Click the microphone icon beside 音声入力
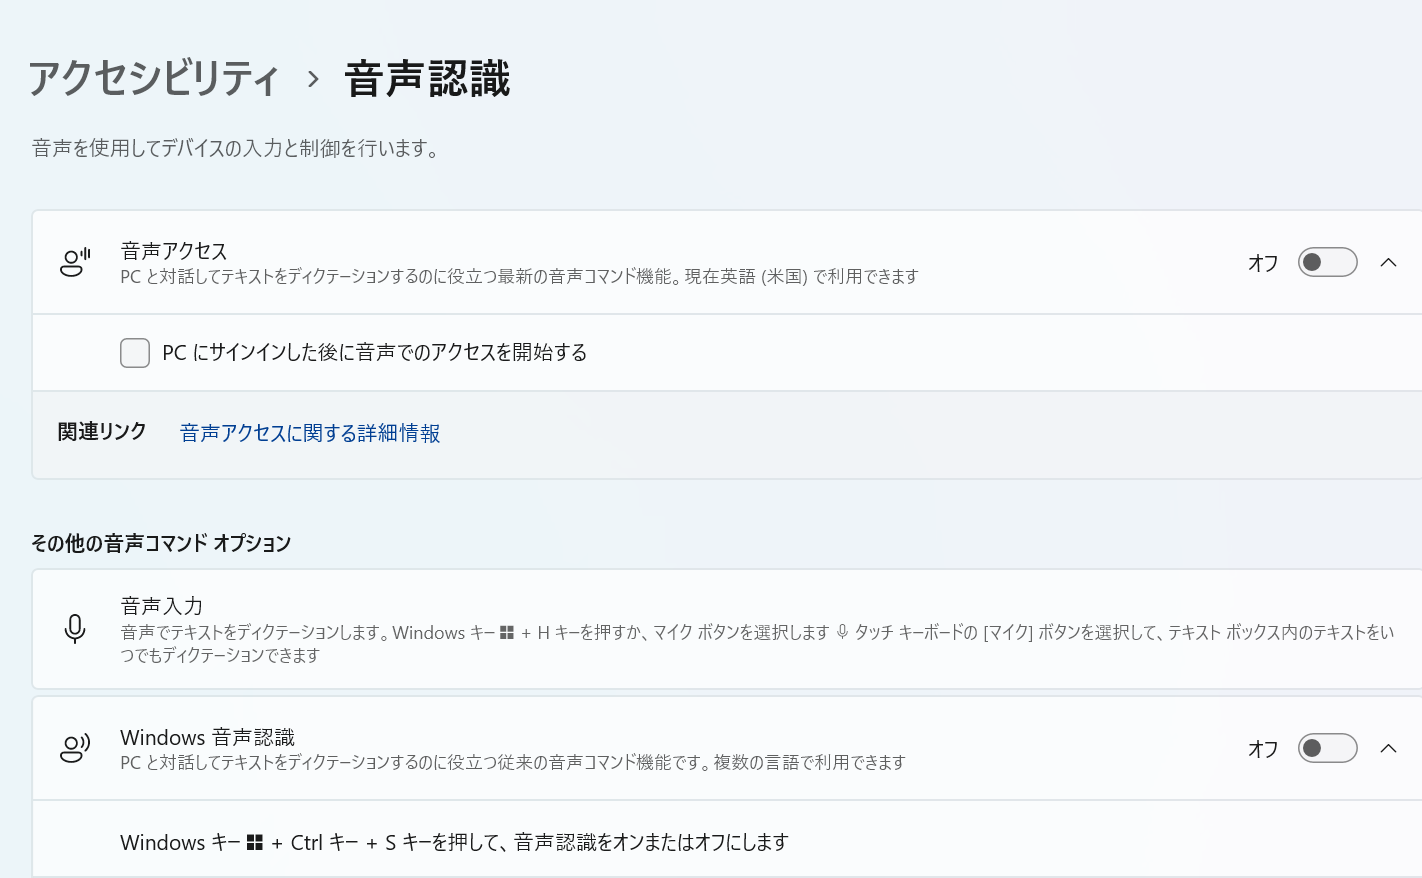The image size is (1422, 878). tap(75, 629)
